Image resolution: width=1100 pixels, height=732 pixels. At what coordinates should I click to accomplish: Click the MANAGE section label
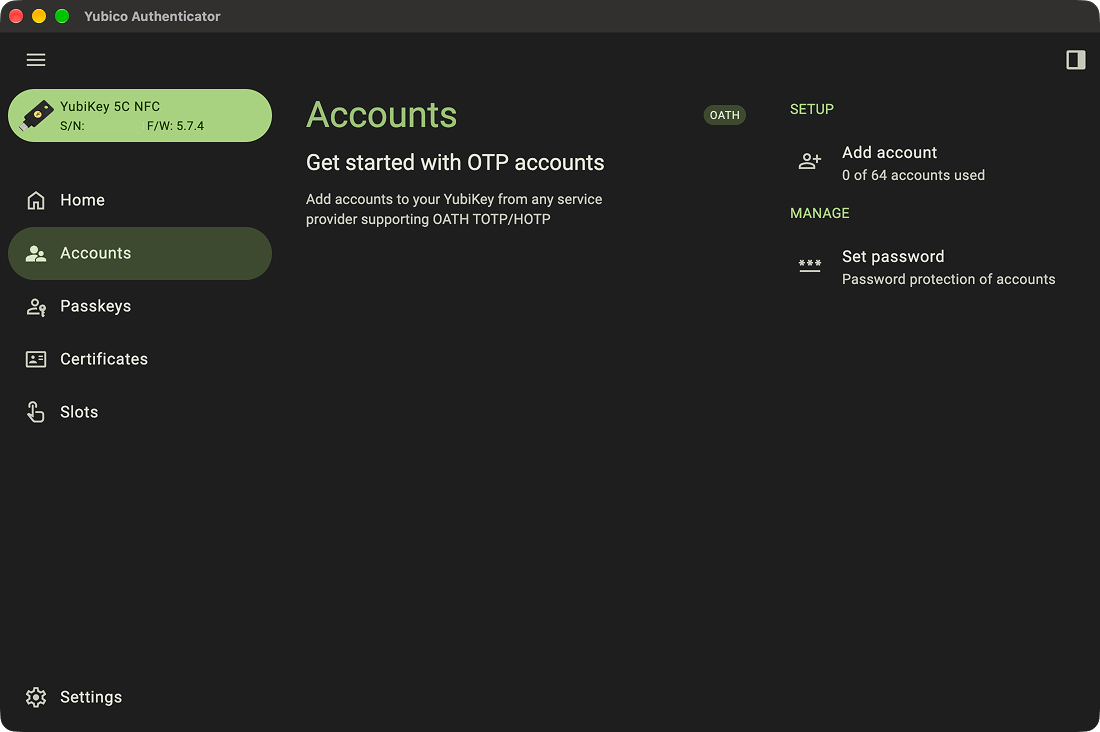point(819,213)
